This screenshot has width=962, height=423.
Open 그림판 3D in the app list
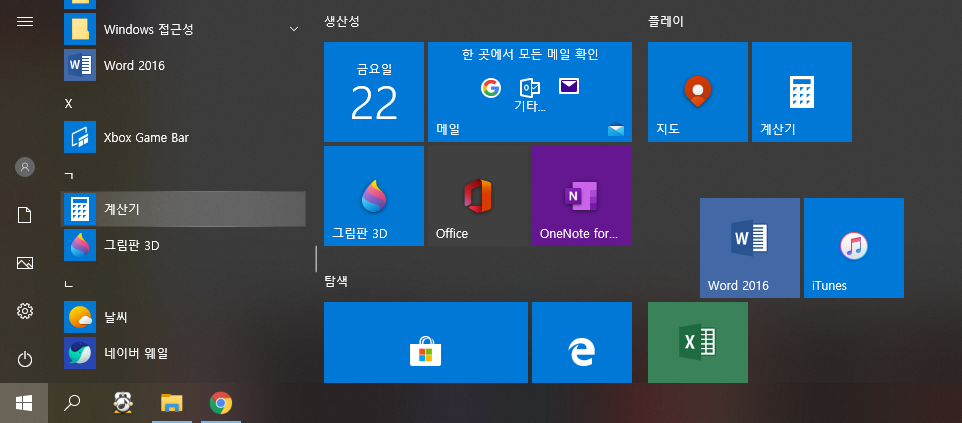coord(184,246)
